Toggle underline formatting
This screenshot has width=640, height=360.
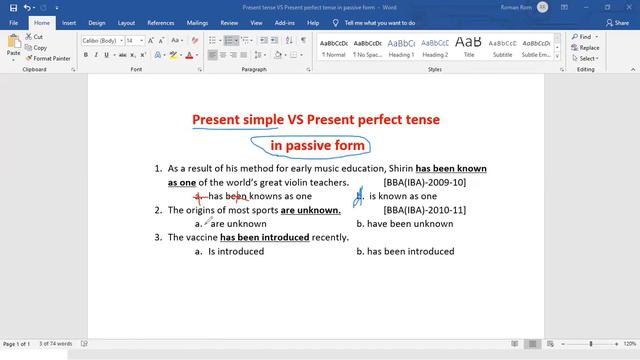point(107,55)
